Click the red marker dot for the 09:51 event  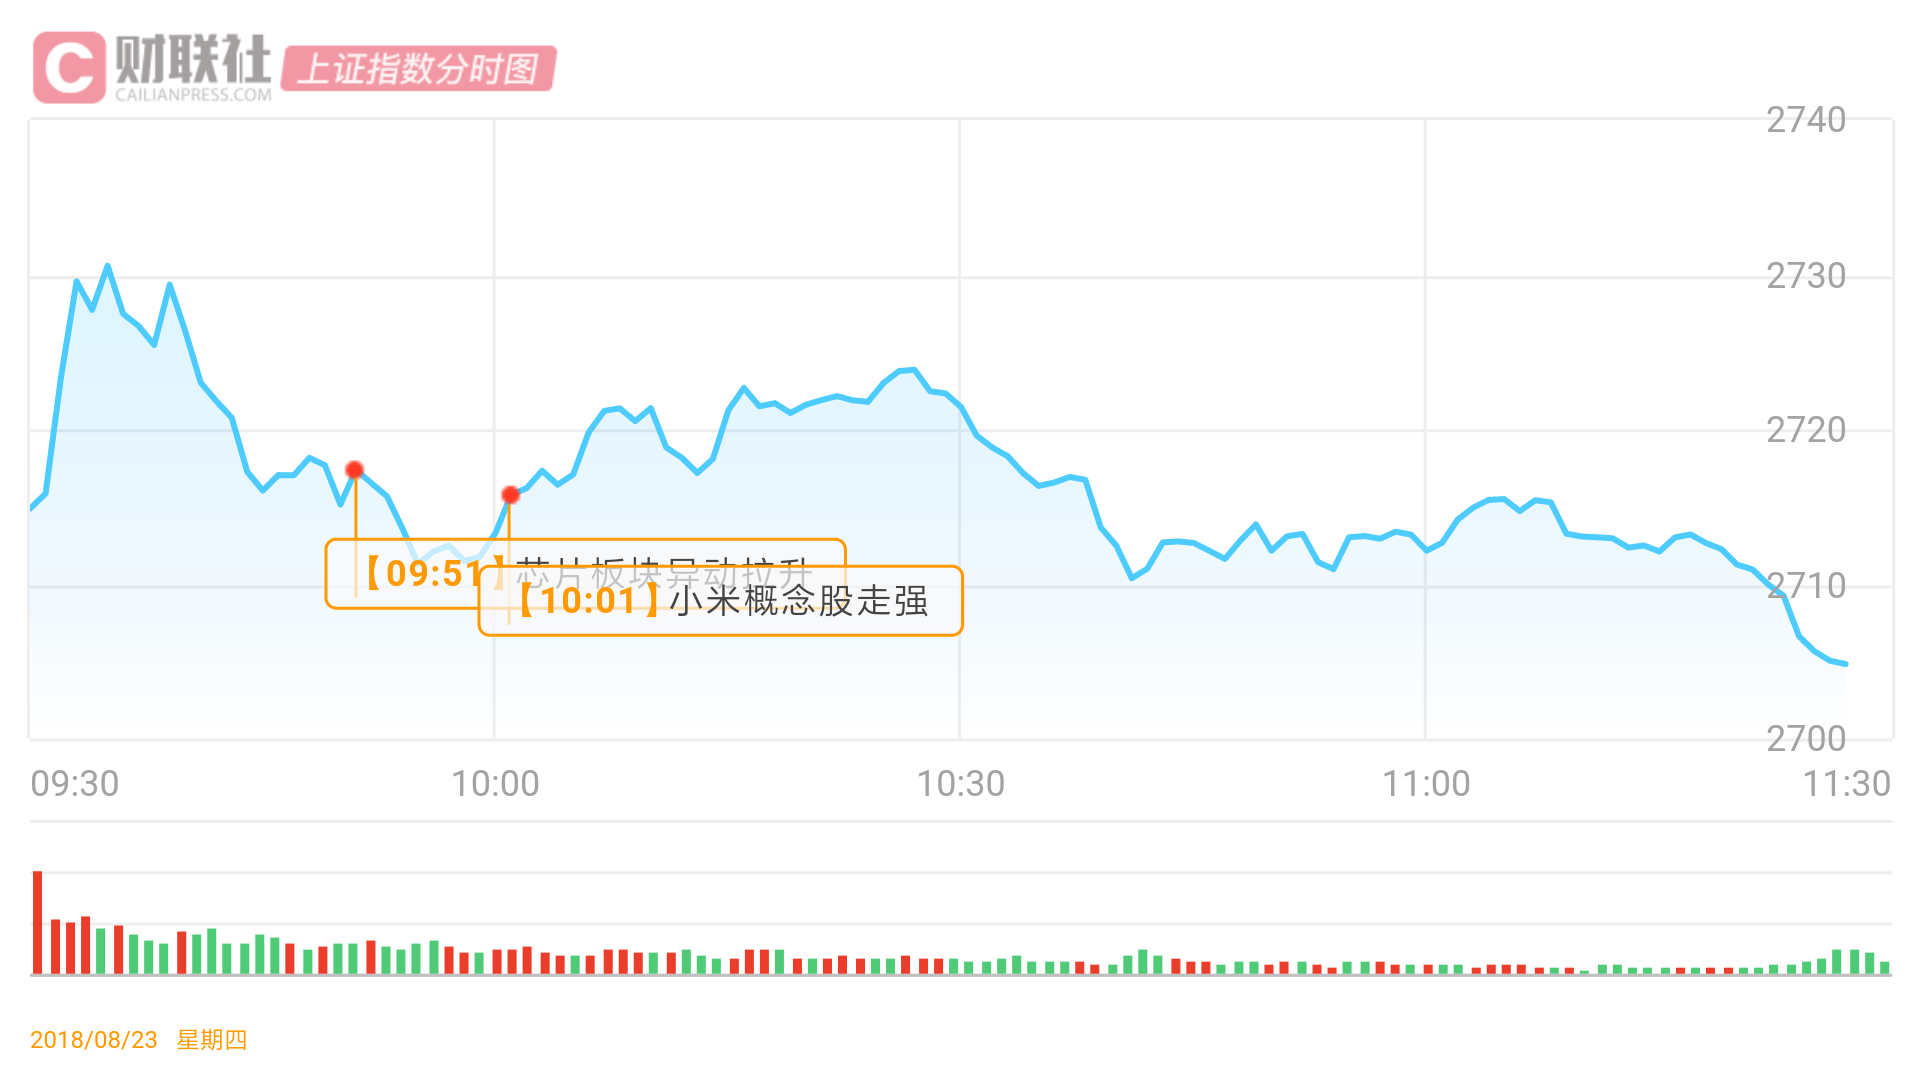[x=354, y=470]
